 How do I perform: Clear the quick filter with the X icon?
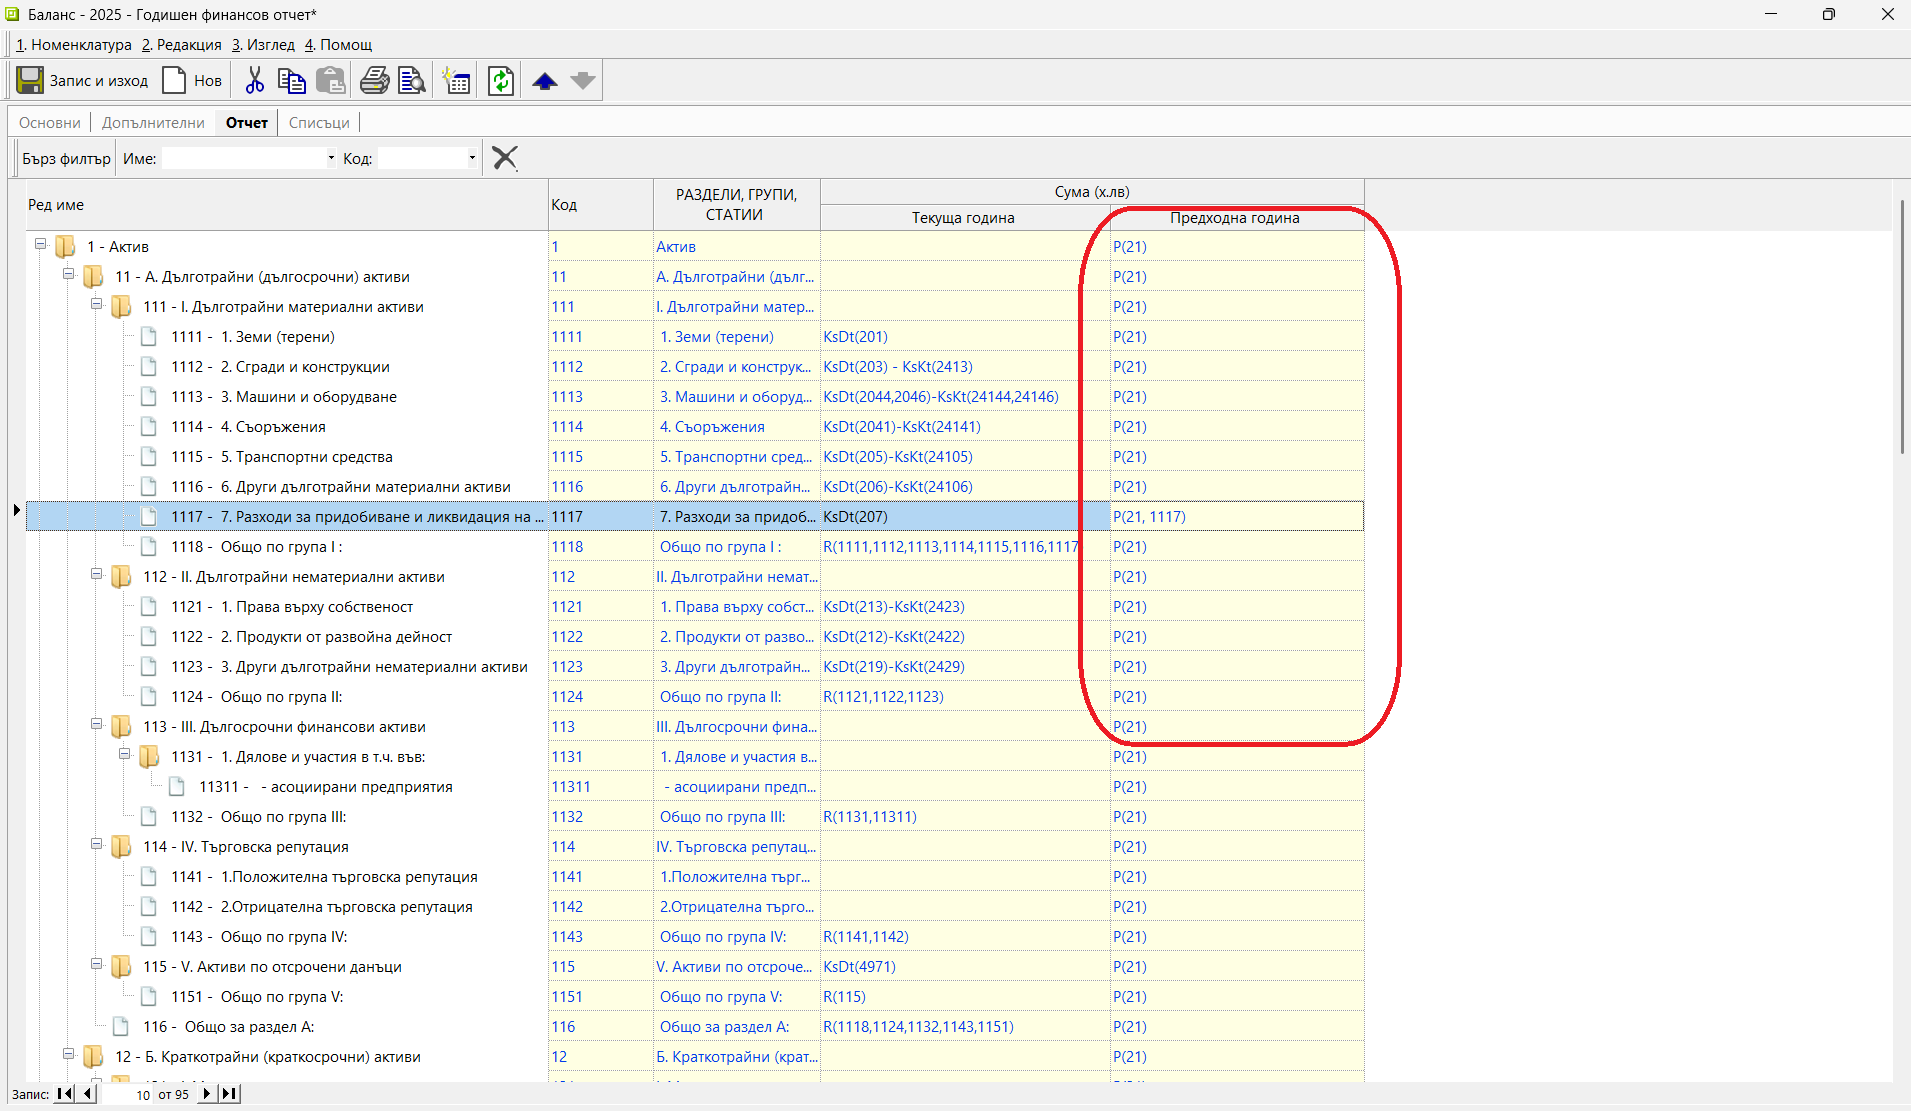tap(504, 157)
